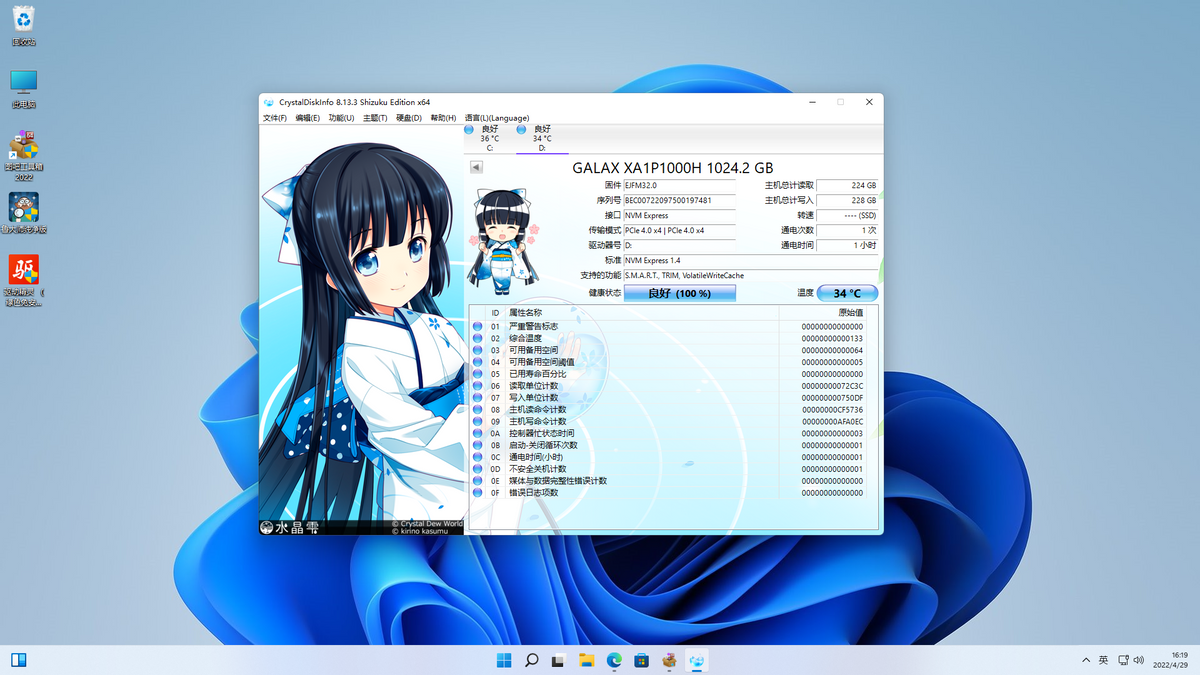Open Microsoft Store from the taskbar

click(642, 660)
